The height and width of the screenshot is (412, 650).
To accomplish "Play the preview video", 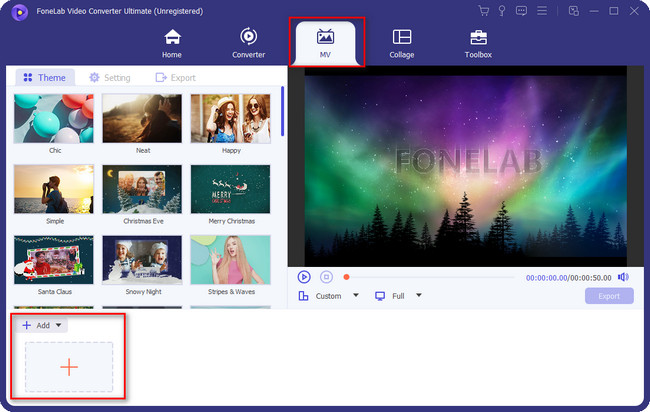I will coord(304,277).
